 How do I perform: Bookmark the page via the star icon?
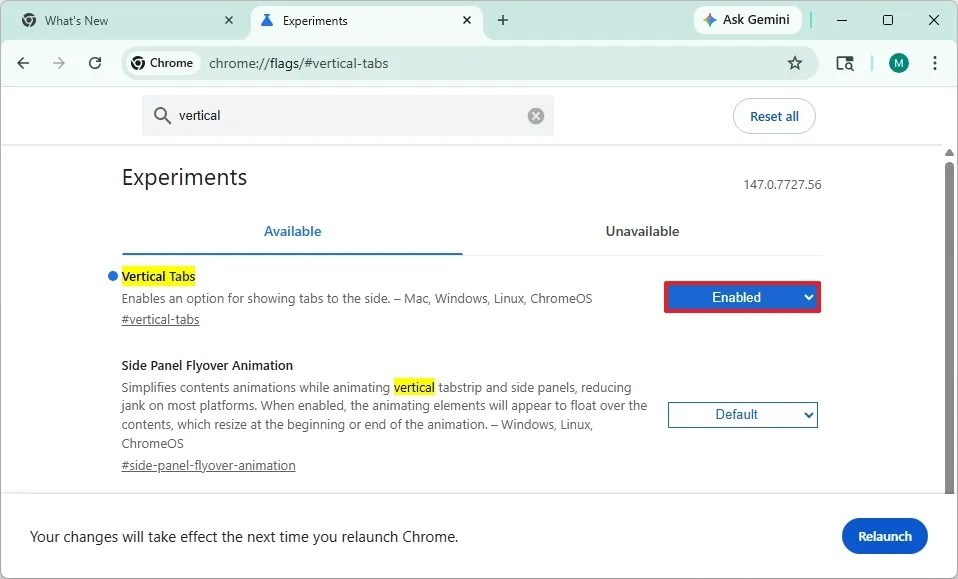click(795, 62)
